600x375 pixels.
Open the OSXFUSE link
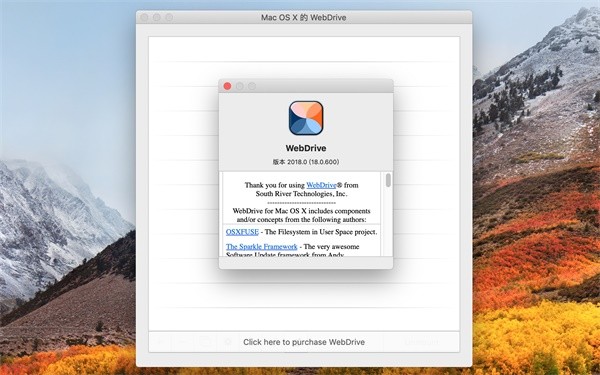coord(242,232)
